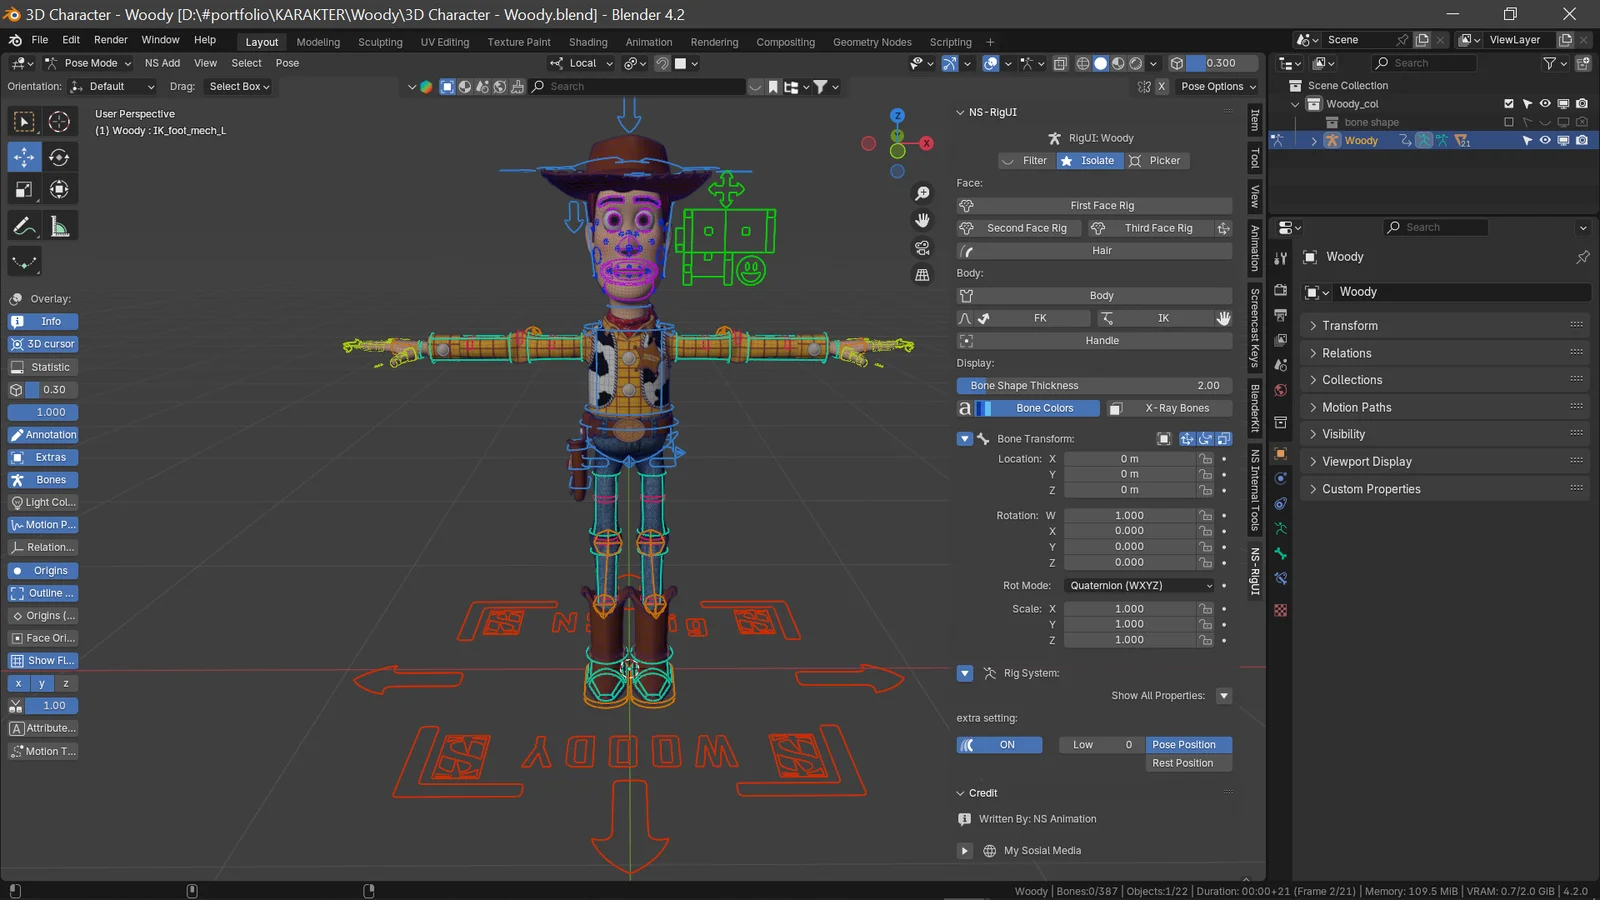Image resolution: width=1600 pixels, height=900 pixels.
Task: Select the Measure tool
Action: click(59, 225)
